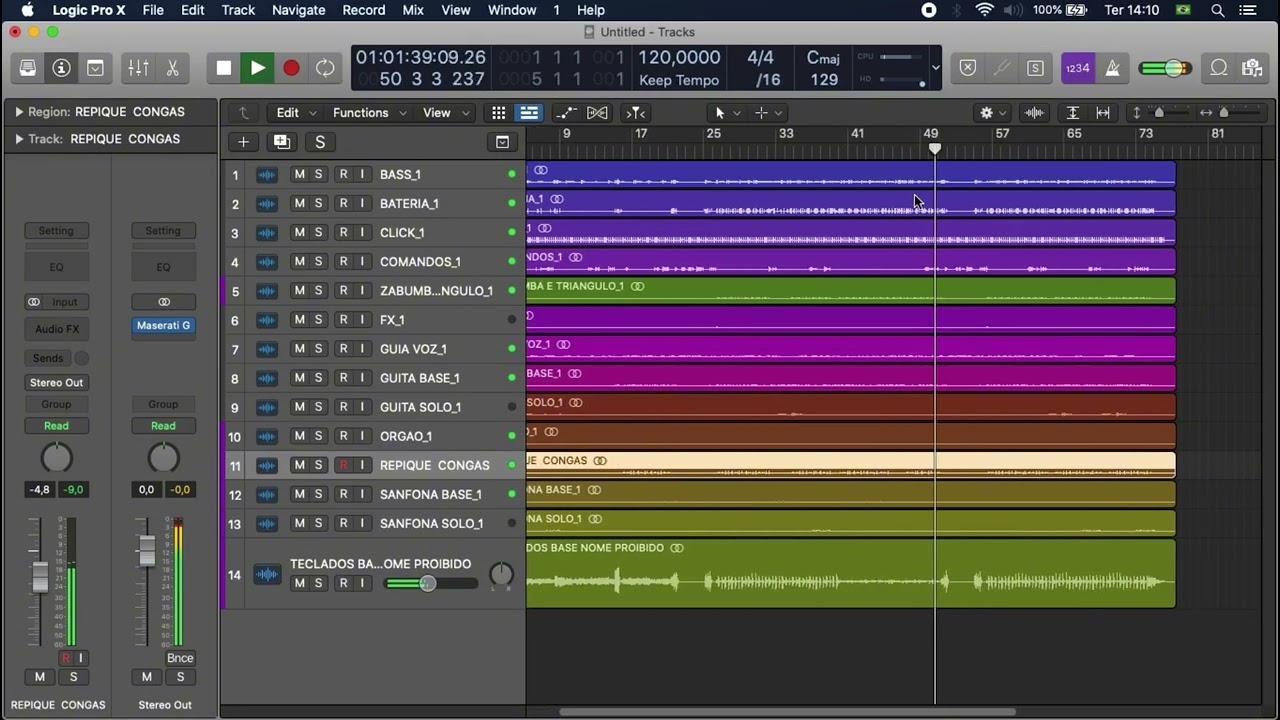Viewport: 1280px width, 720px height.
Task: Start recording with the red Record button
Action: pos(291,68)
